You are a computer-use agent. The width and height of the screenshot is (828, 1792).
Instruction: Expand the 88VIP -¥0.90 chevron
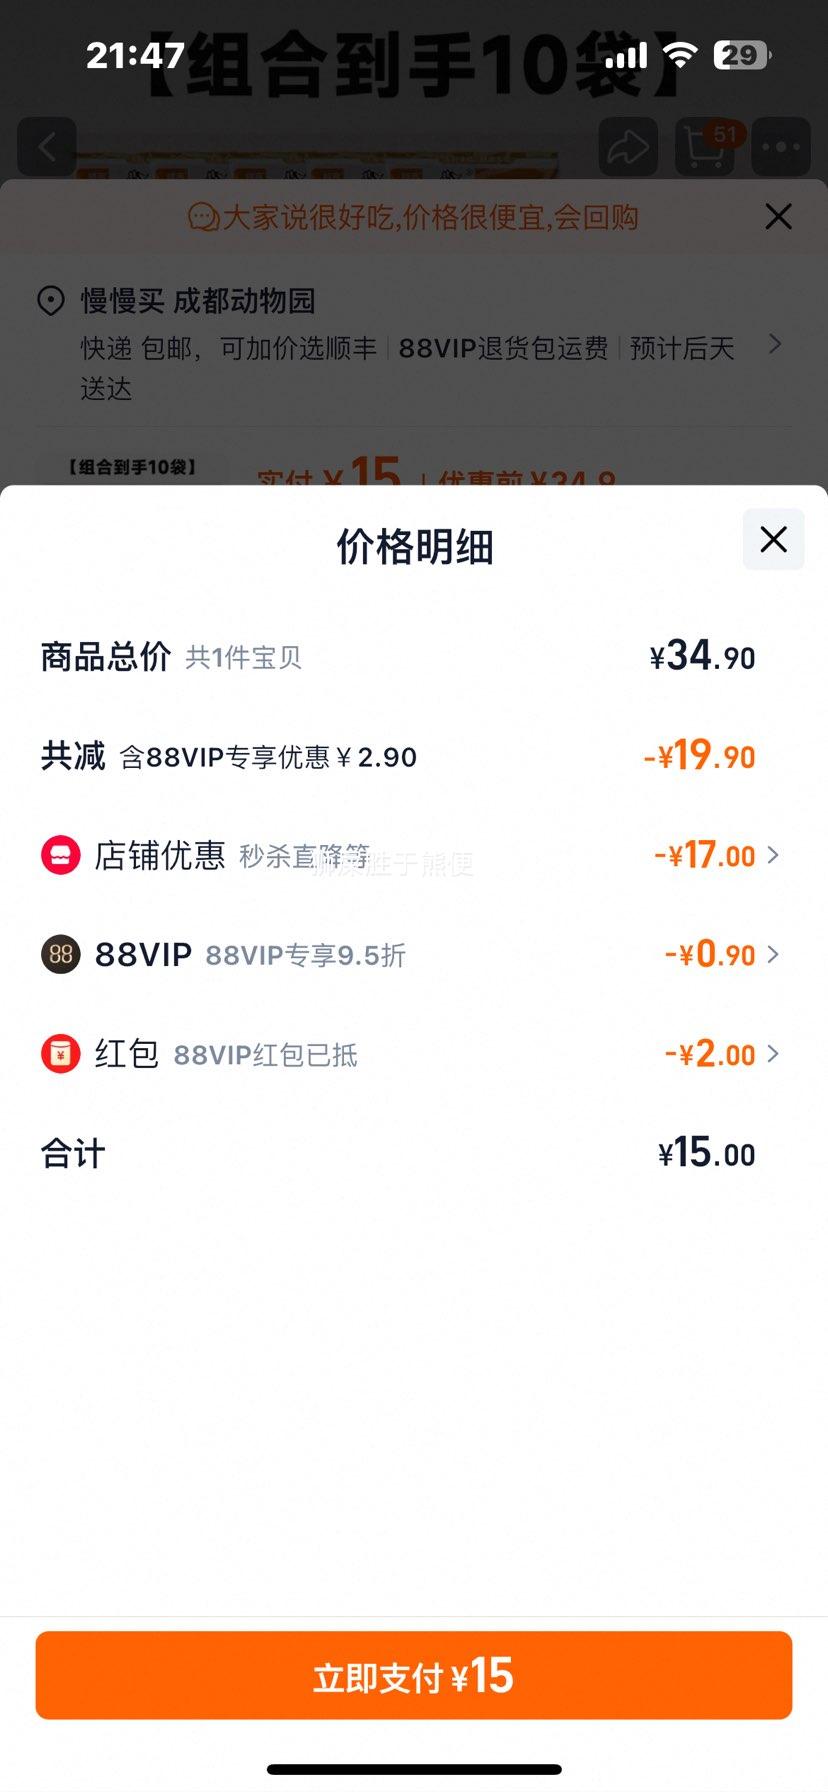click(x=773, y=954)
